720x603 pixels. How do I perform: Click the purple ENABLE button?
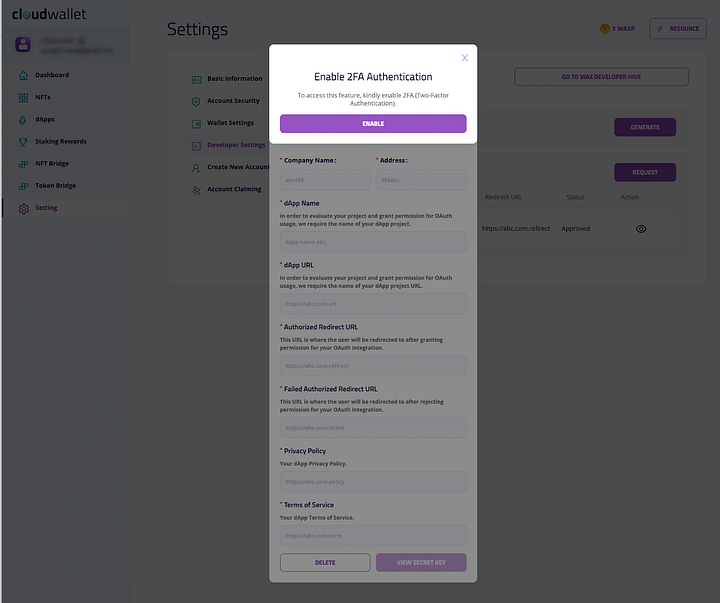pos(373,124)
